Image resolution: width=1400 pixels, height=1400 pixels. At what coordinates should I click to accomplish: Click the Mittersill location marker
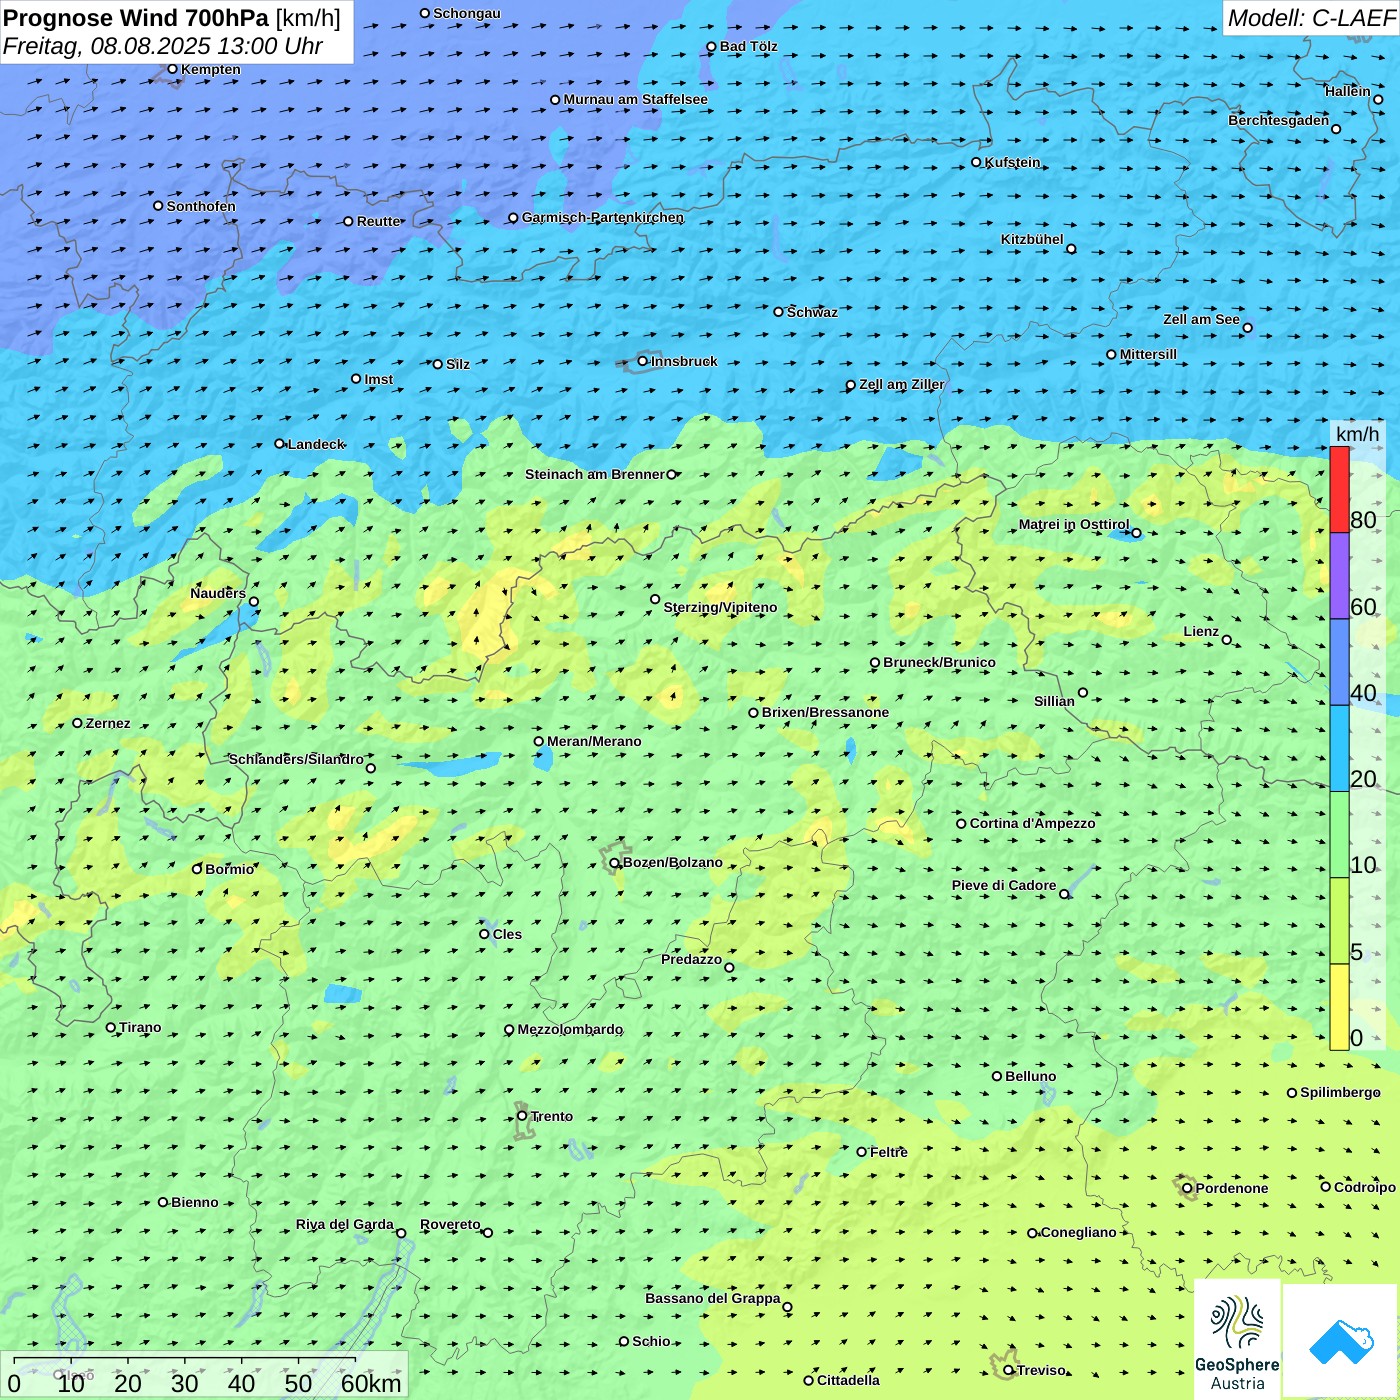(x=1111, y=354)
